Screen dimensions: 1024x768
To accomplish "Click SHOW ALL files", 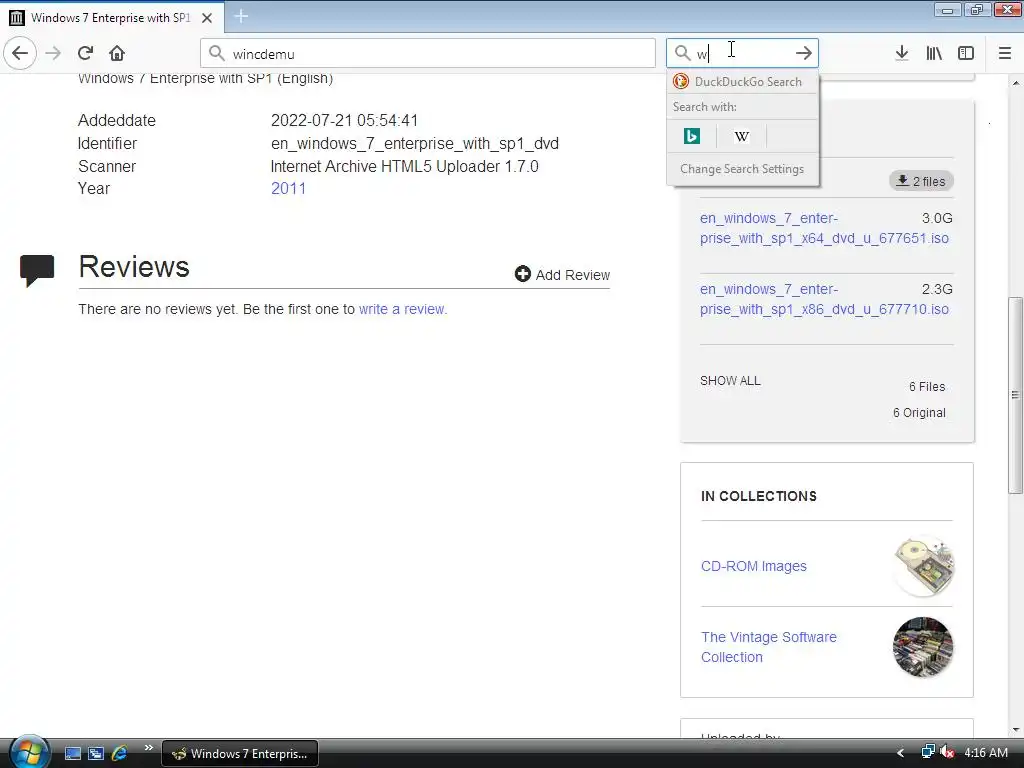I will 730,380.
